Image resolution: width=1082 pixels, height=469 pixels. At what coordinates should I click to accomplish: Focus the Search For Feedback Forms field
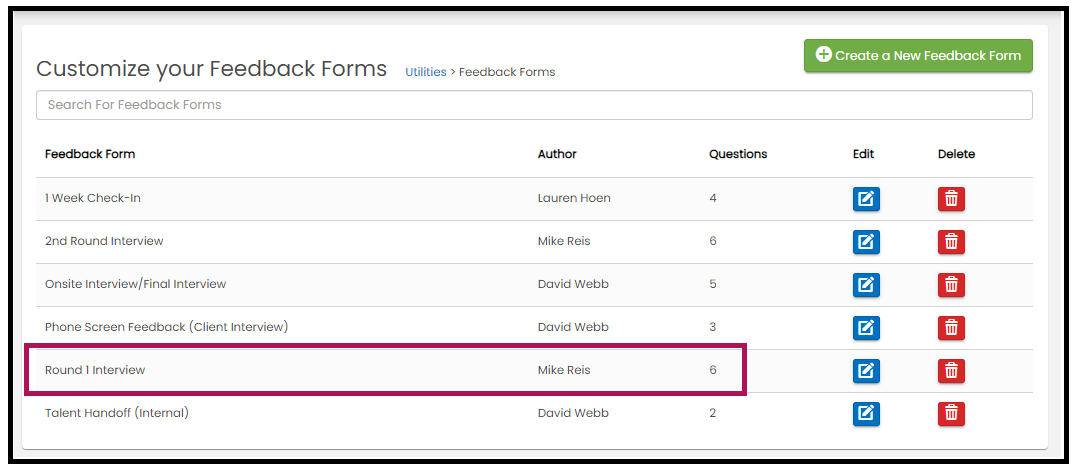coord(534,105)
